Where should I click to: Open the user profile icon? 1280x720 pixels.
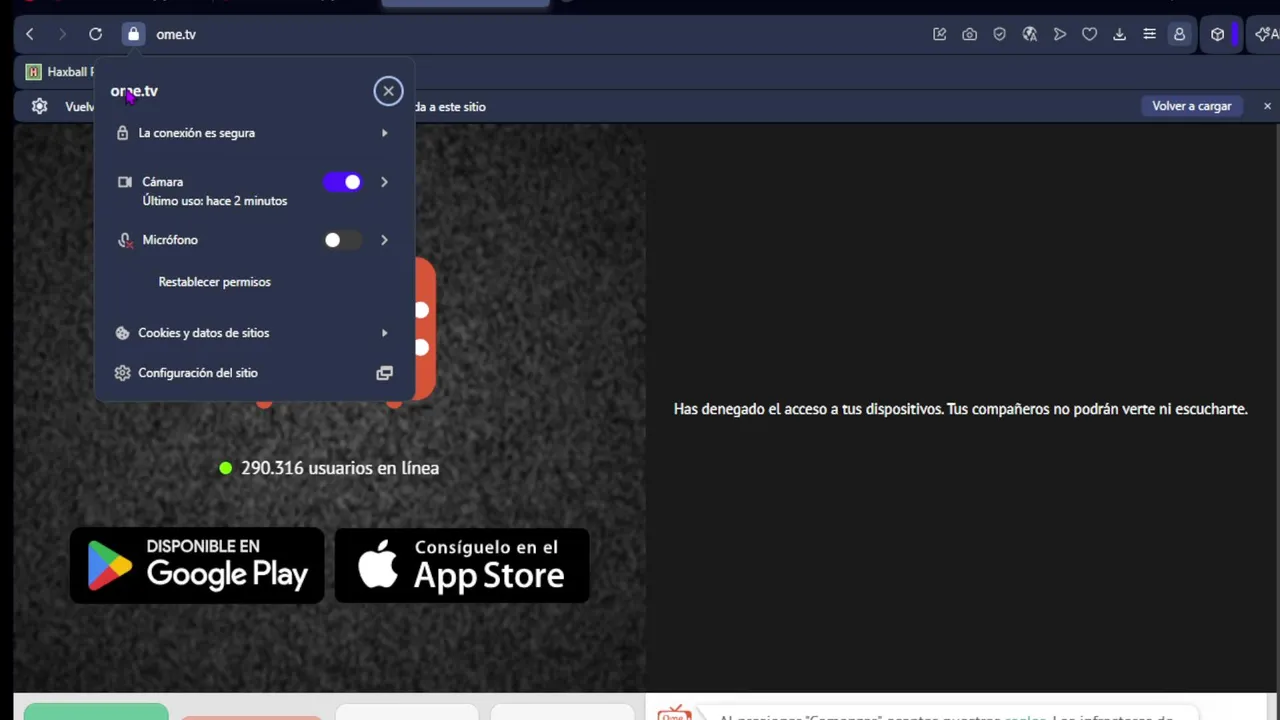coord(1179,34)
